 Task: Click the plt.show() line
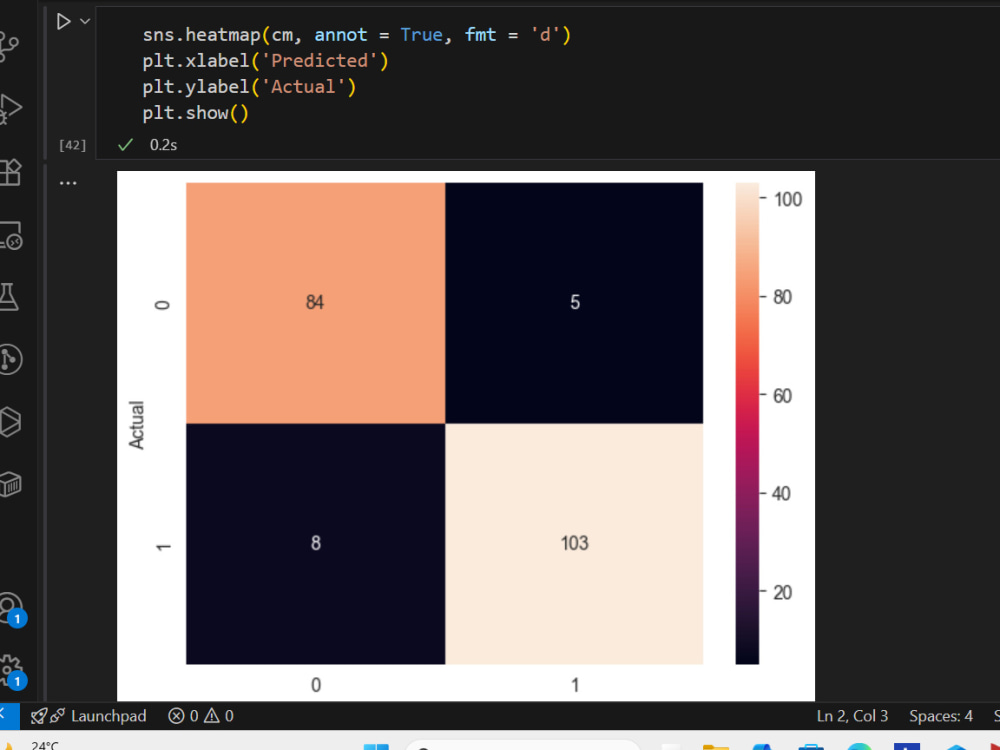click(195, 113)
